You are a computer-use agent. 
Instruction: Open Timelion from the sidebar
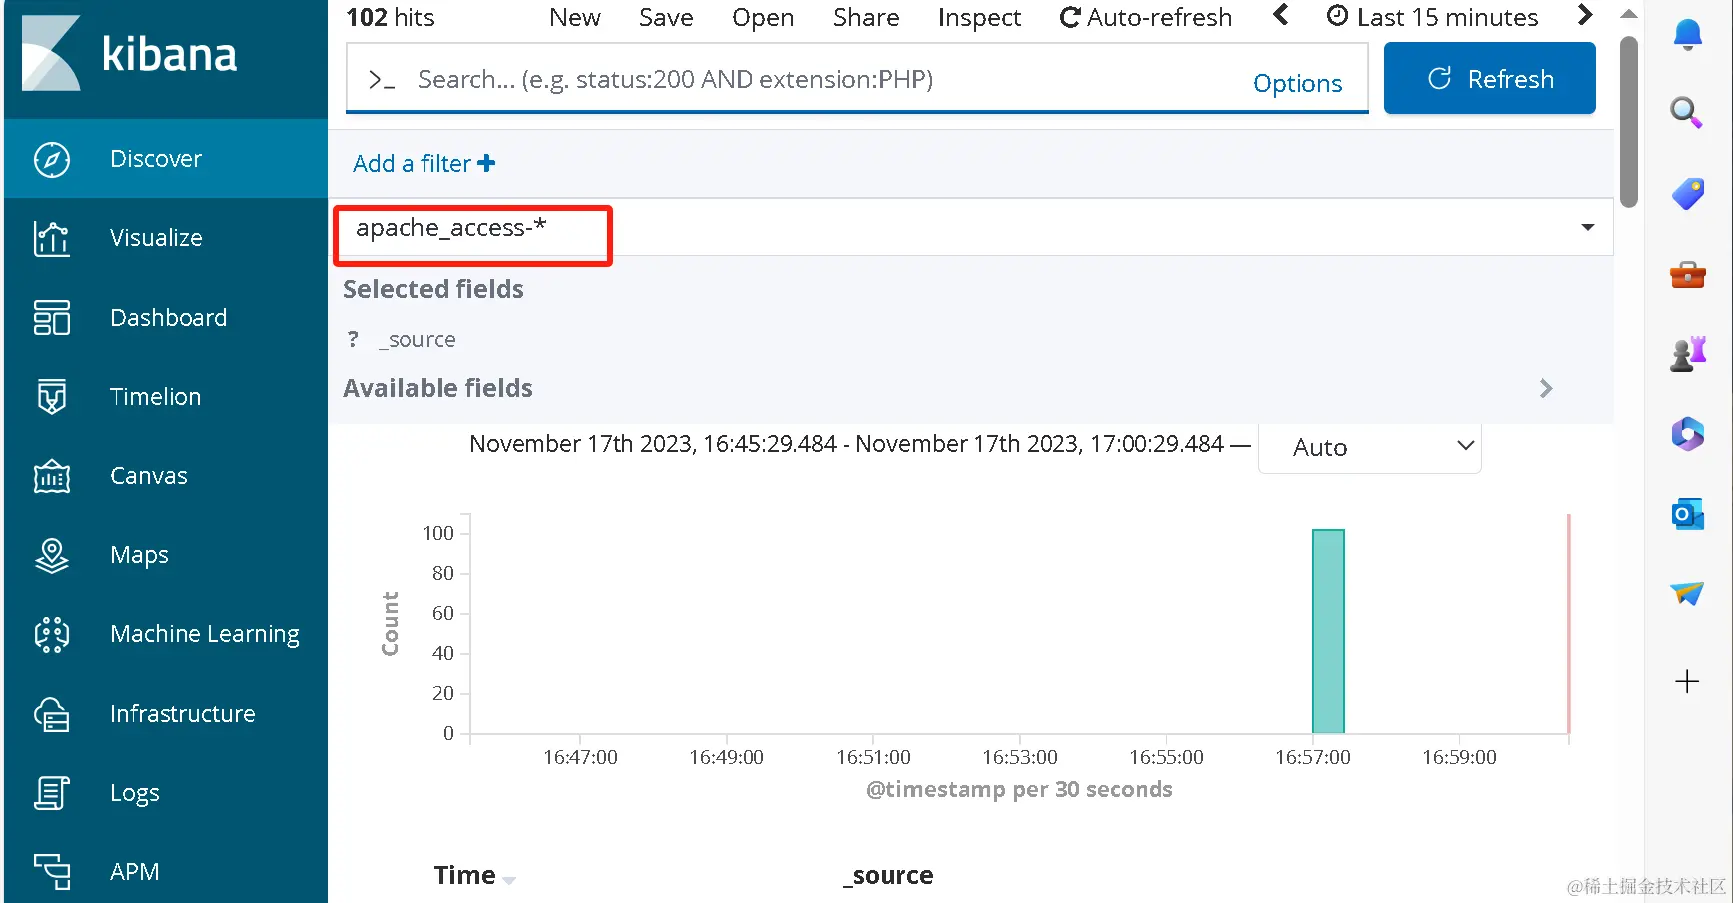pyautogui.click(x=156, y=396)
